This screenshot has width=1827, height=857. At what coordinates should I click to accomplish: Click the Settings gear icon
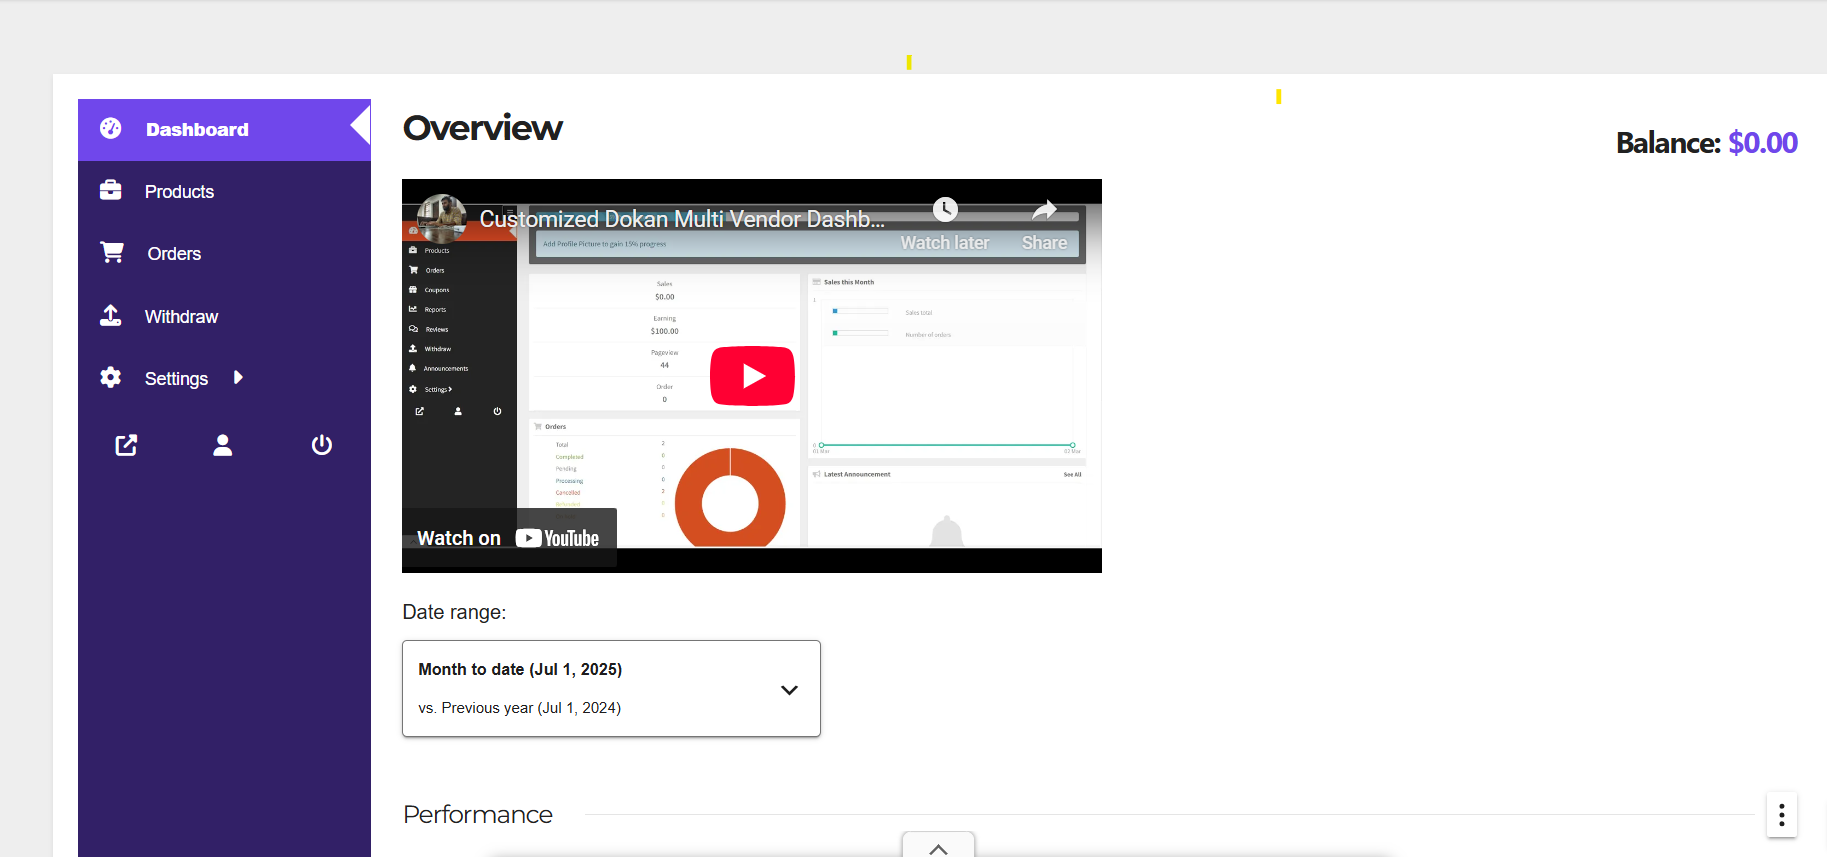click(111, 377)
